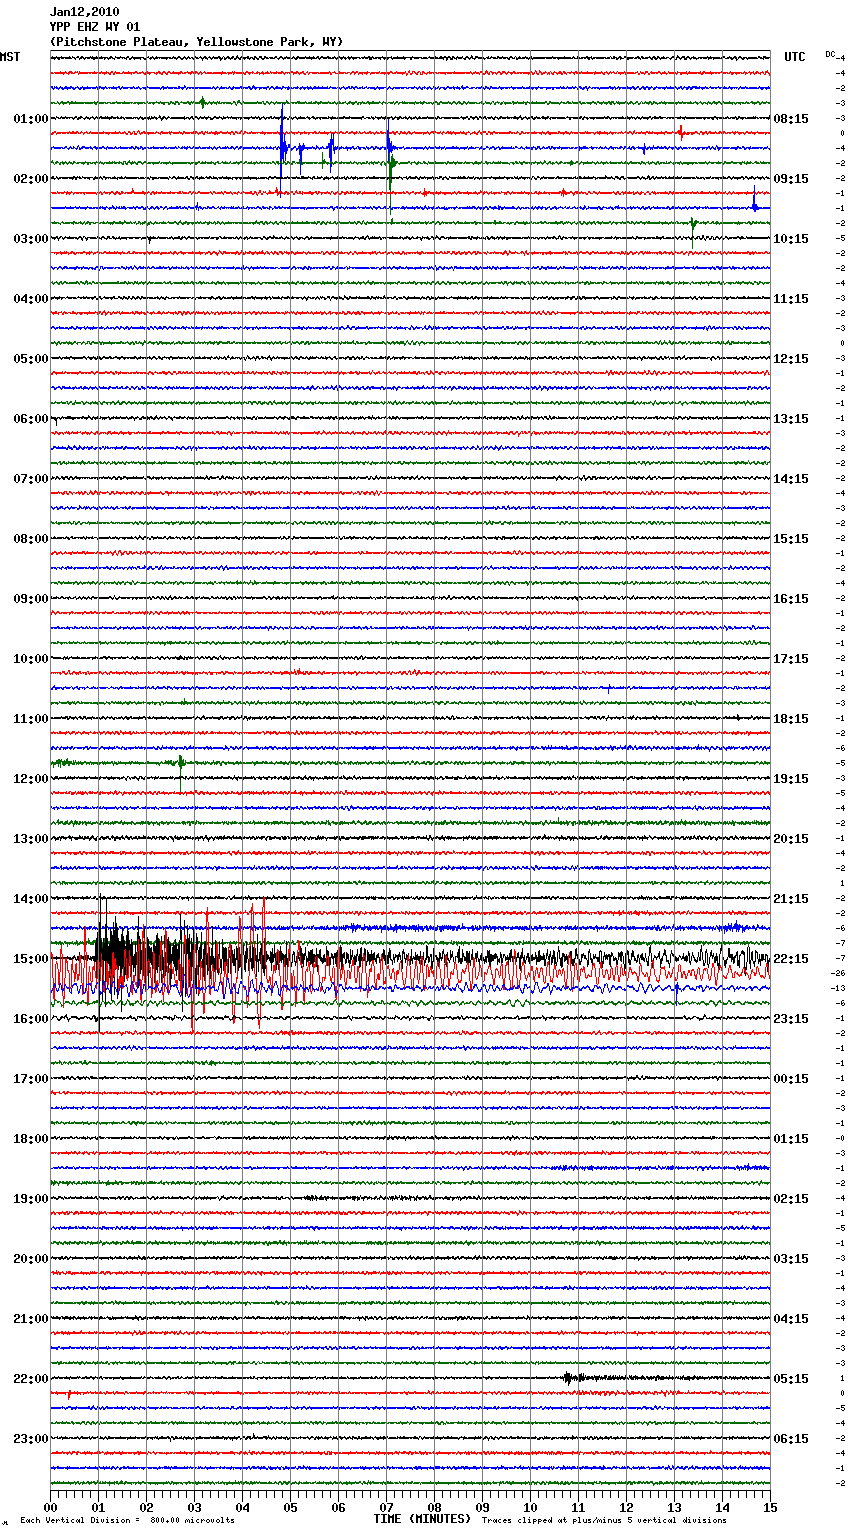Image resolution: width=850 pixels, height=1534 pixels.
Task: Select the 19:15 UTC time label
Action: 791,779
